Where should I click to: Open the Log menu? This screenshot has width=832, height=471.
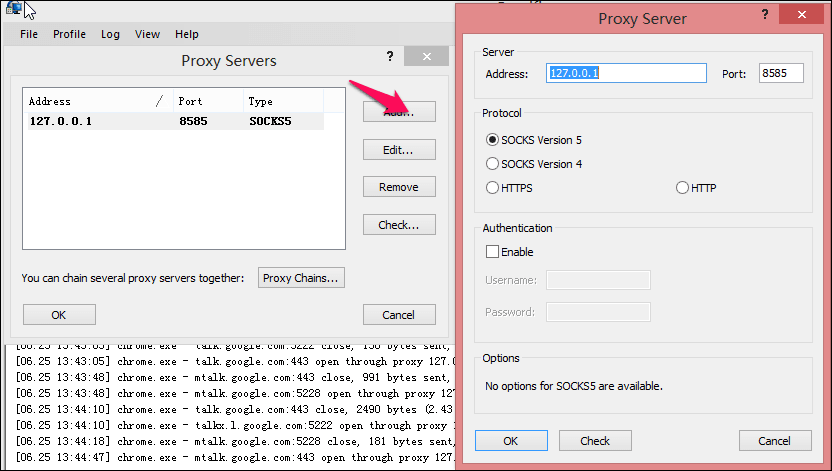110,34
